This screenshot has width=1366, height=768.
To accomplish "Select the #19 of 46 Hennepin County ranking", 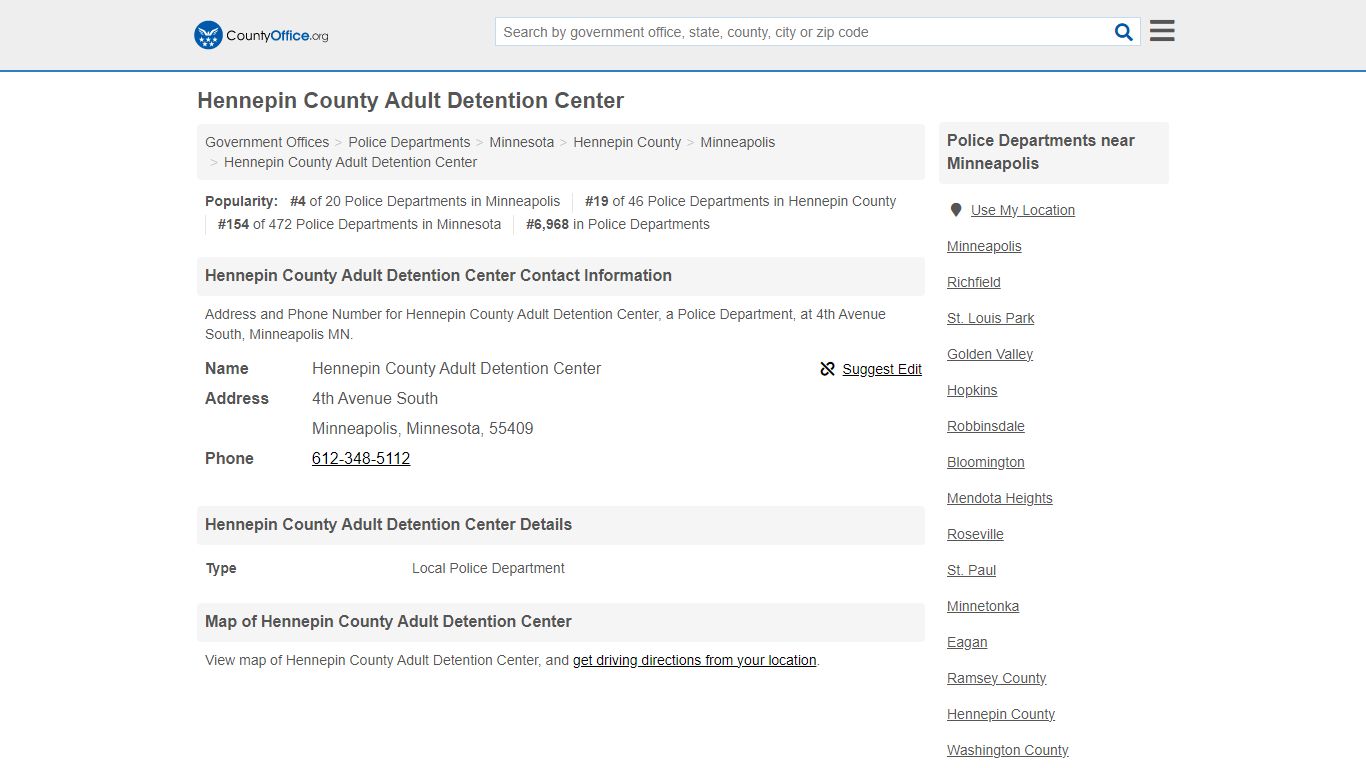I will pyautogui.click(x=741, y=201).
